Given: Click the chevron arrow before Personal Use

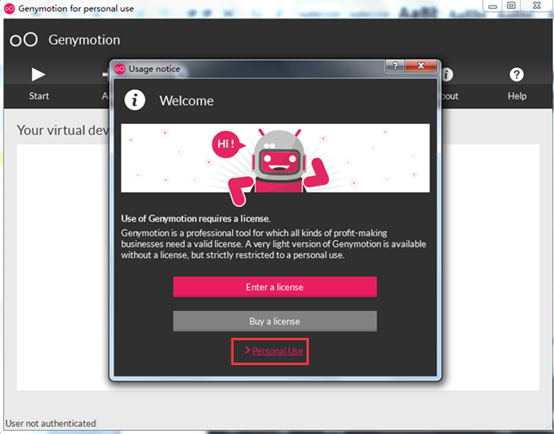Looking at the screenshot, I should click(x=247, y=350).
